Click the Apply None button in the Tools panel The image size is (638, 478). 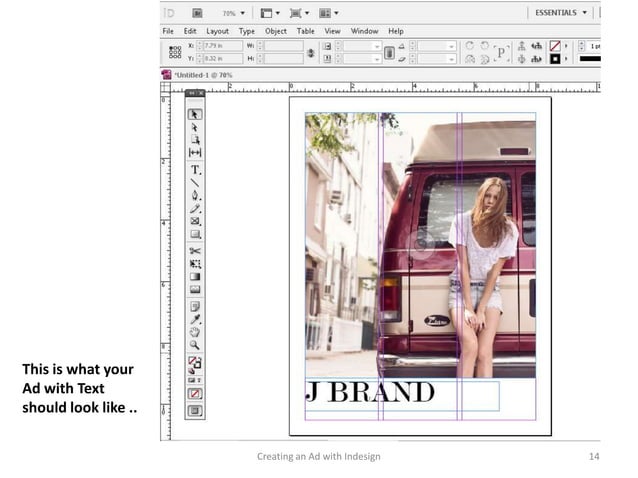pos(195,394)
